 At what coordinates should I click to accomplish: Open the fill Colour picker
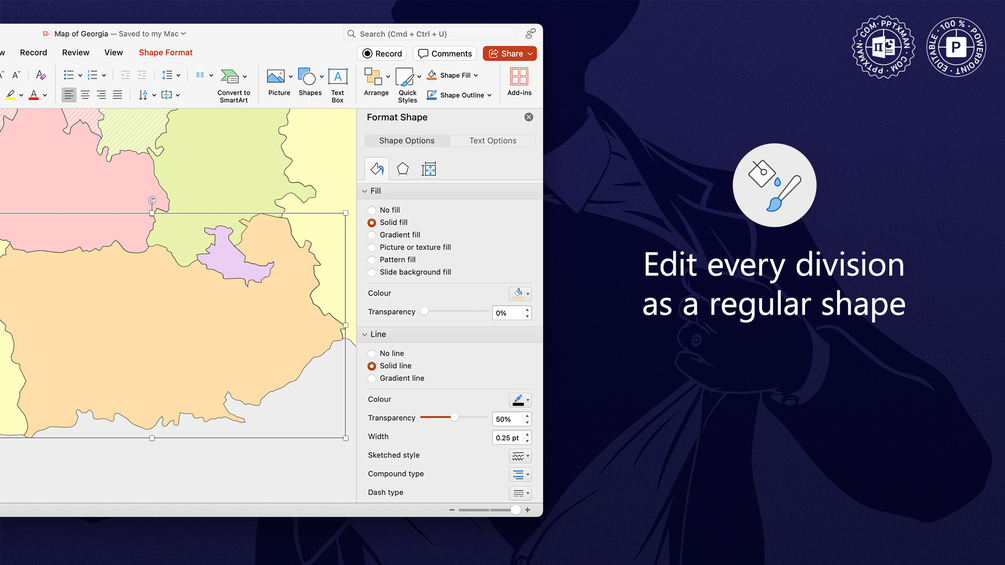[x=520, y=293]
